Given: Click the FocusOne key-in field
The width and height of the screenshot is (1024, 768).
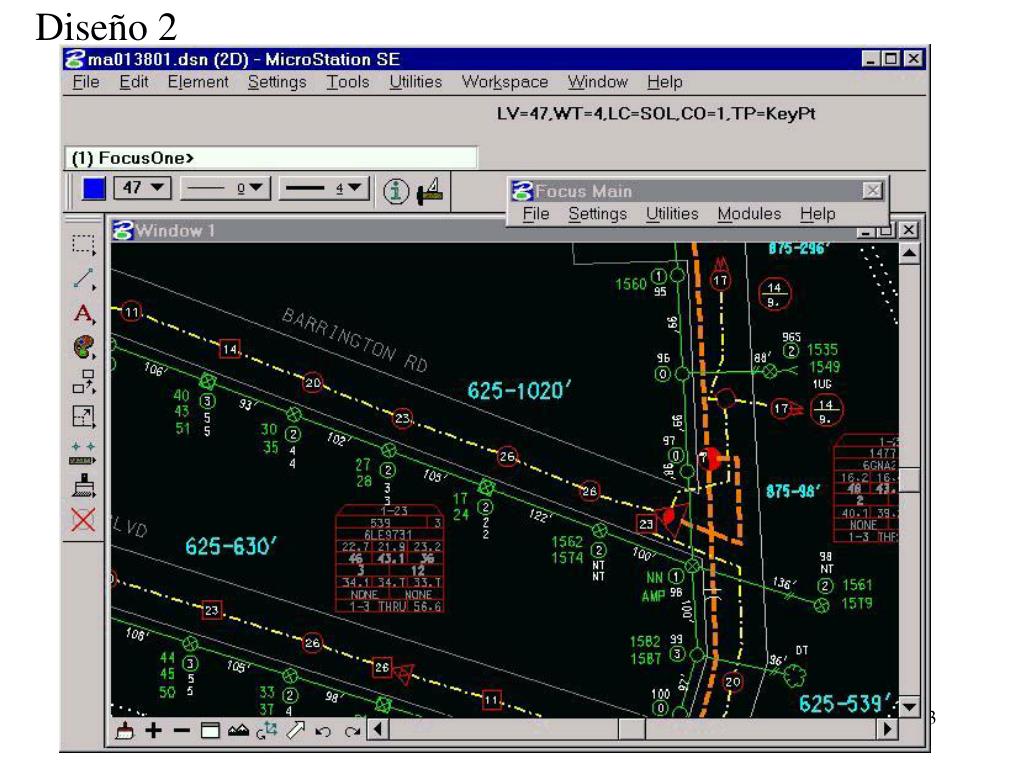Looking at the screenshot, I should (271, 158).
